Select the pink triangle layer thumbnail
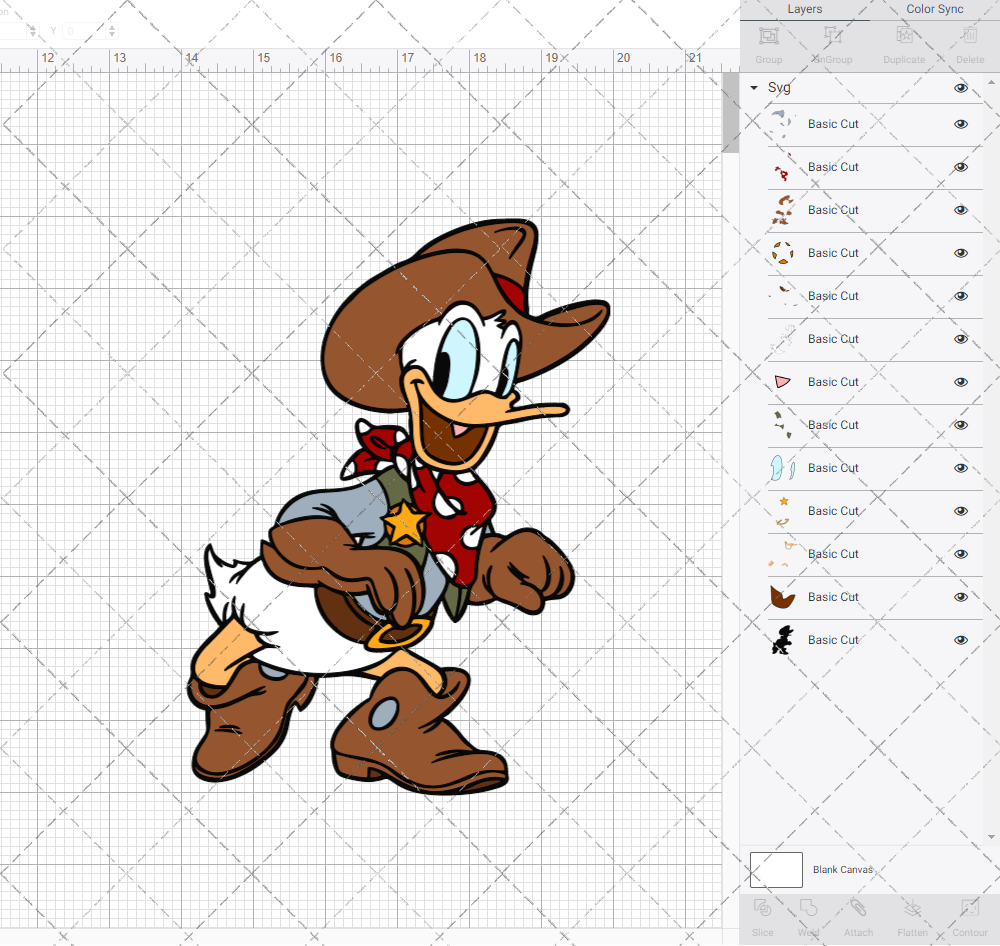The width and height of the screenshot is (1000, 946). pyautogui.click(x=783, y=381)
